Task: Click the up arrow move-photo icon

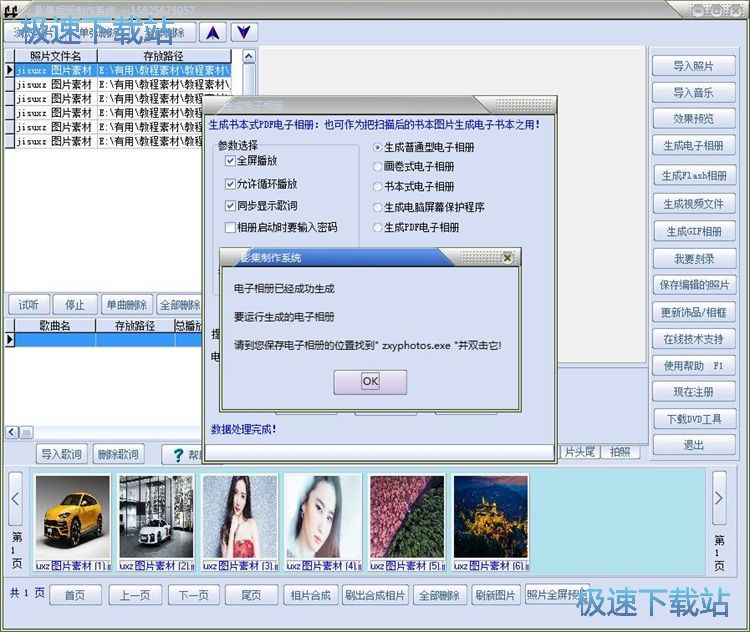Action: click(212, 32)
